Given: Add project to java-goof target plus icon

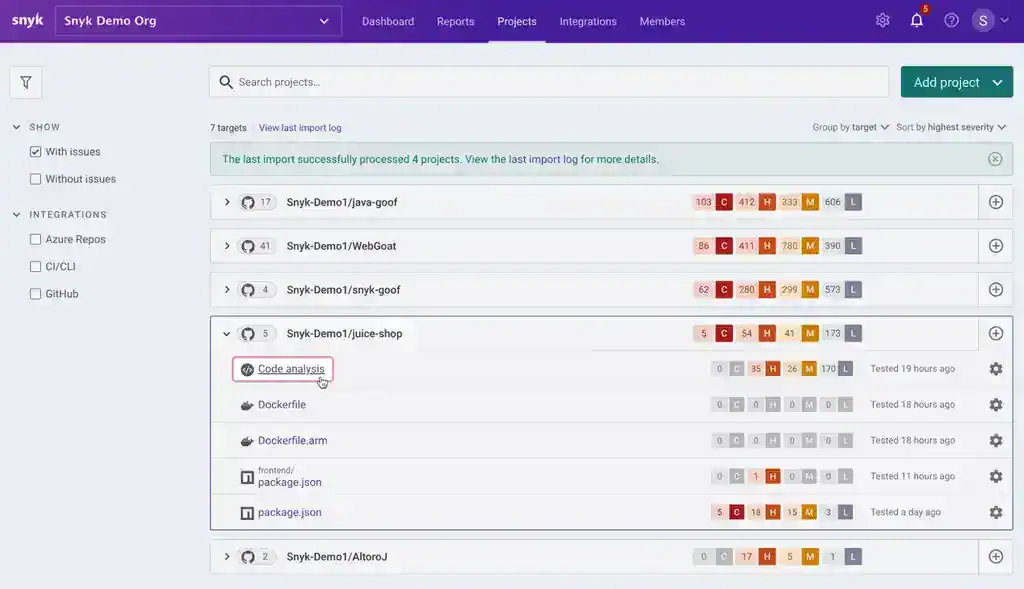Looking at the screenshot, I should point(995,202).
